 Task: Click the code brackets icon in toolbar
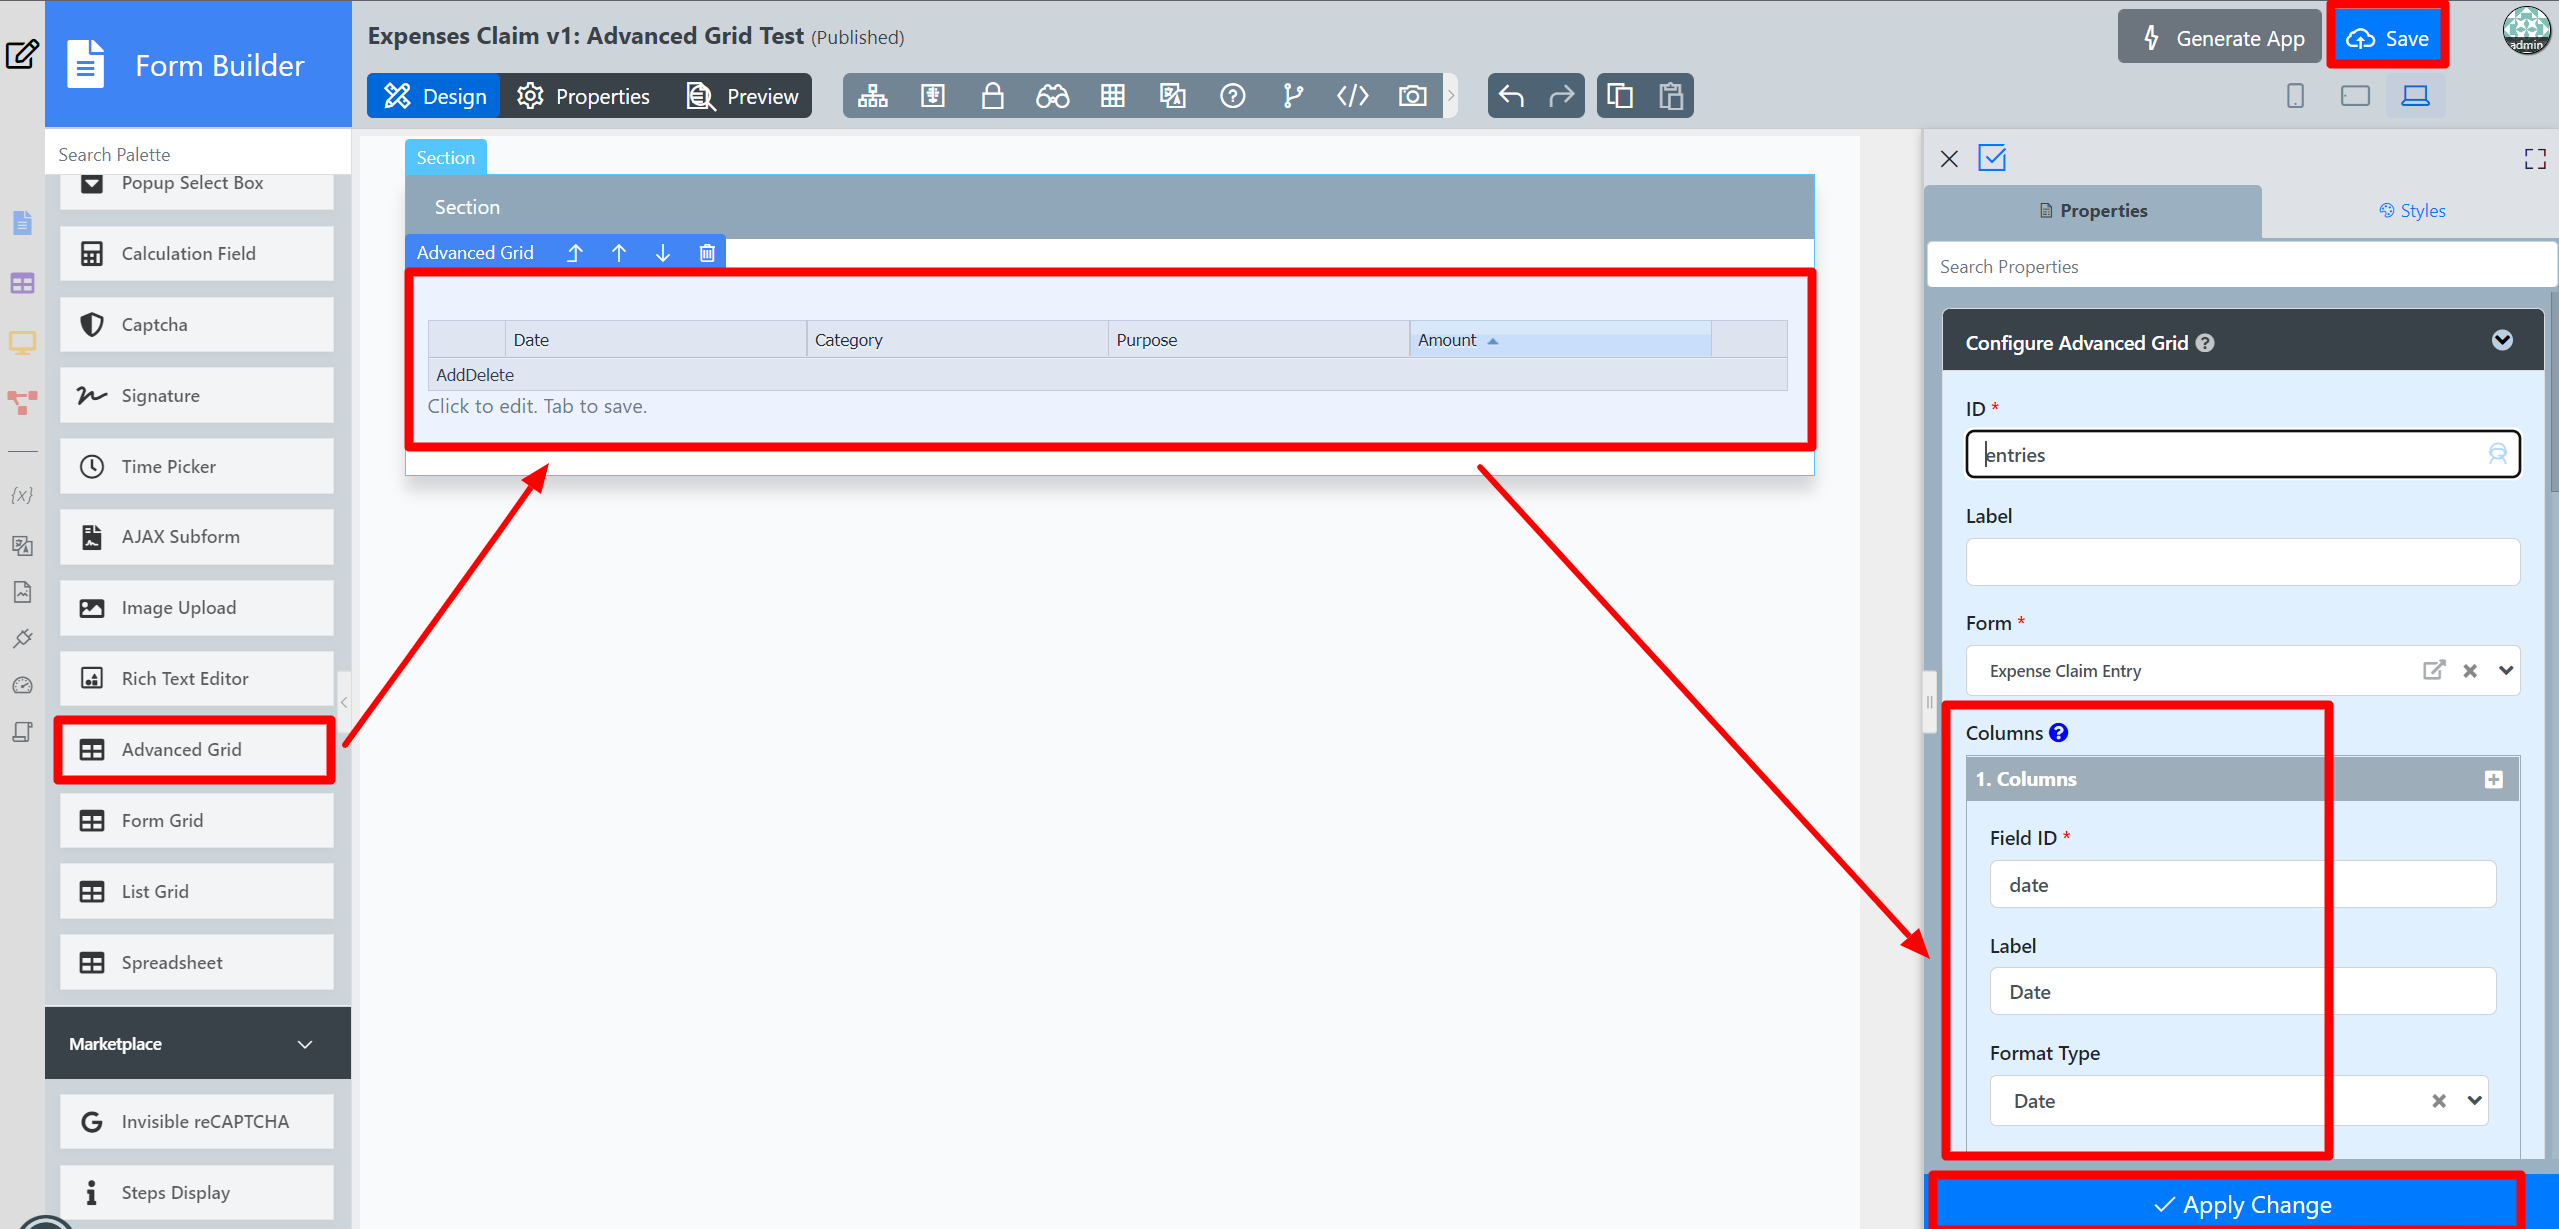point(1352,96)
